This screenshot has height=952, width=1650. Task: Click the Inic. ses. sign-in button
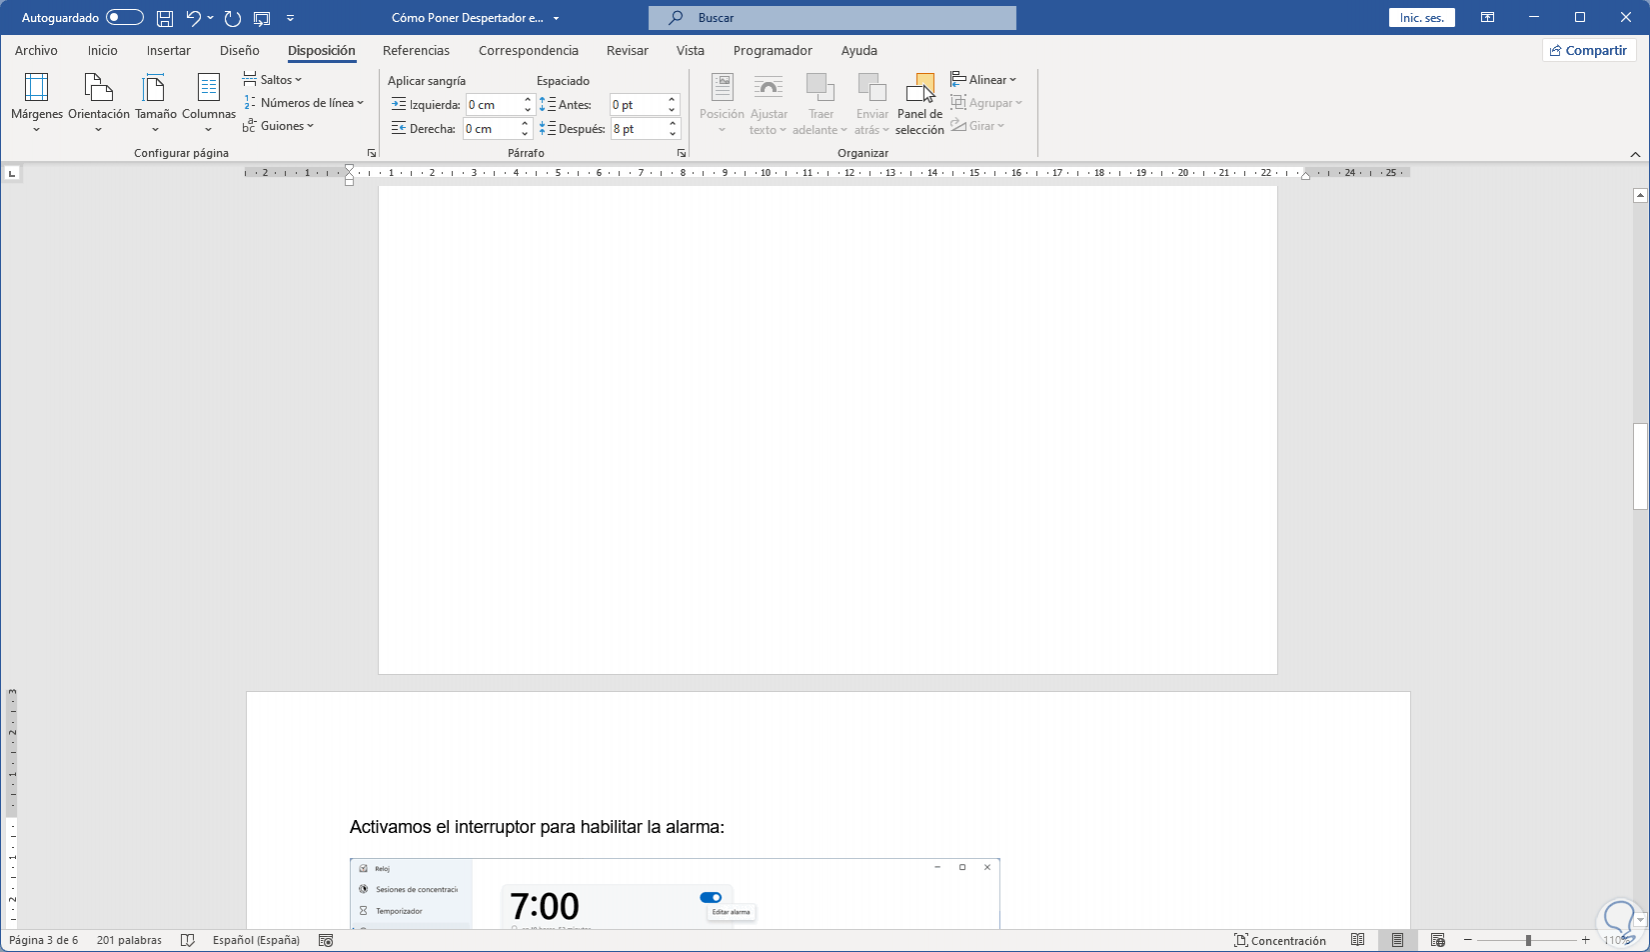click(1421, 18)
